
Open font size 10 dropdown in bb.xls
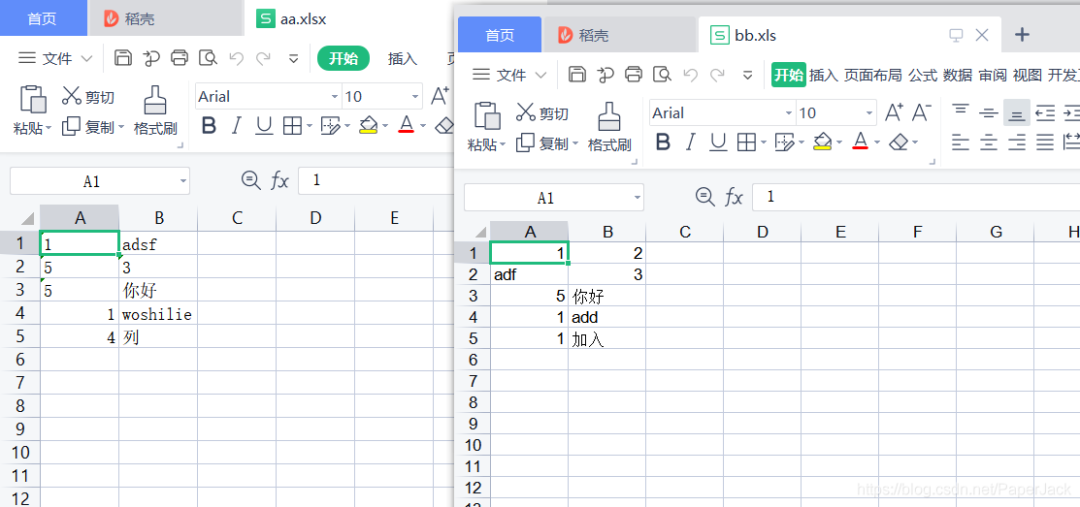869,113
